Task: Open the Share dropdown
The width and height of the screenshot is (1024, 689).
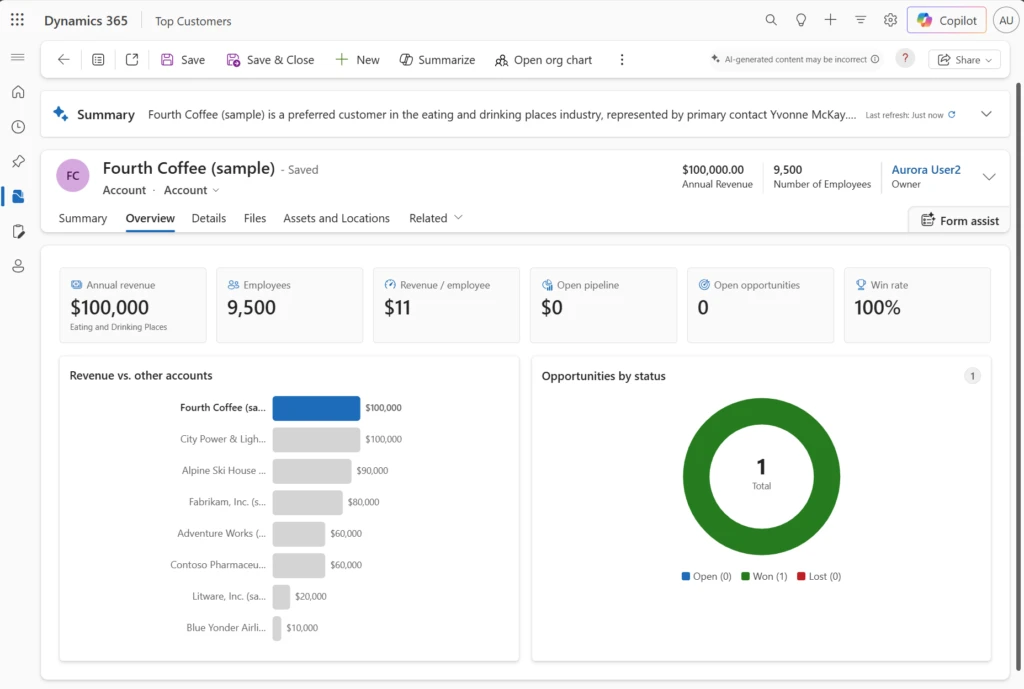Action: coord(965,59)
